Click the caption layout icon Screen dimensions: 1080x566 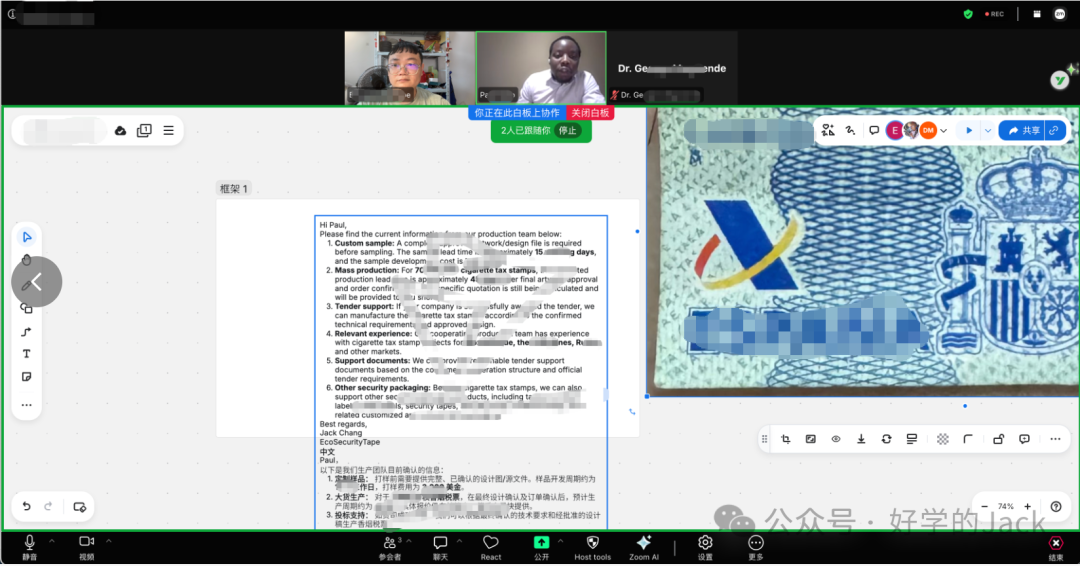pos(912,439)
